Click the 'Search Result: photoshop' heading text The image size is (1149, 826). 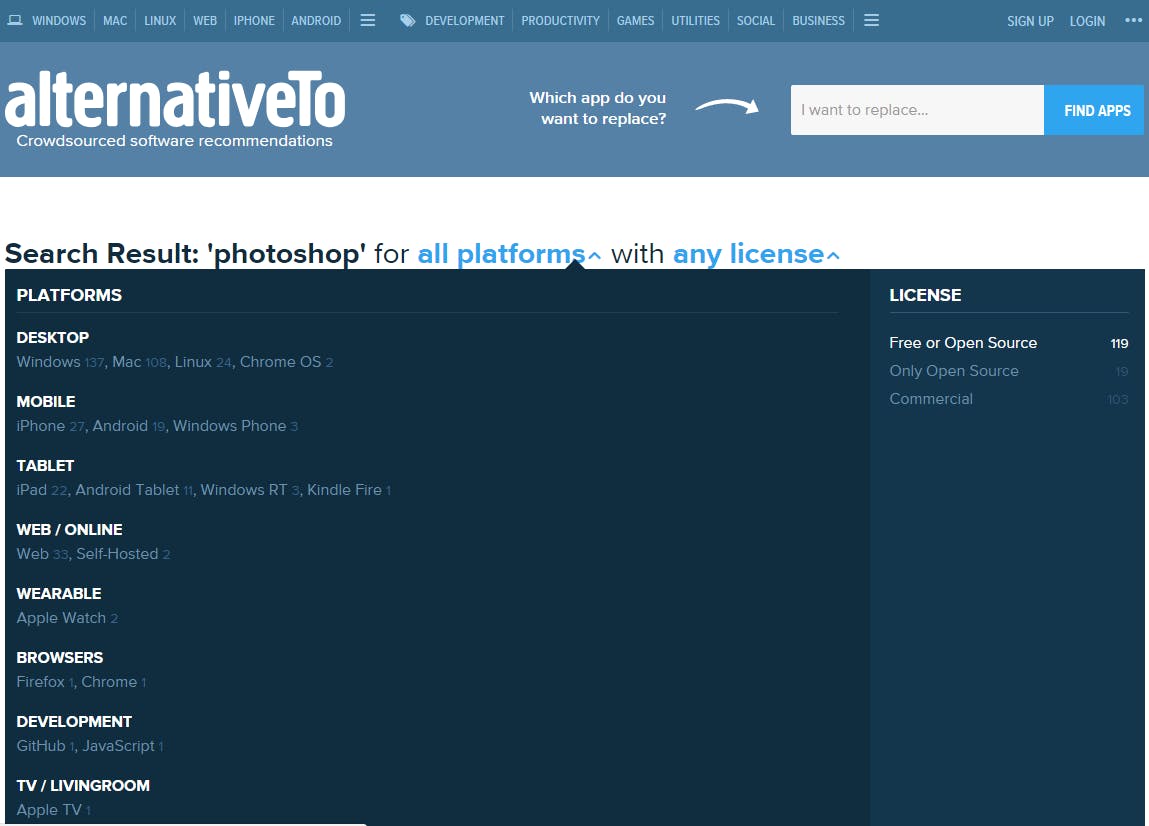point(185,254)
